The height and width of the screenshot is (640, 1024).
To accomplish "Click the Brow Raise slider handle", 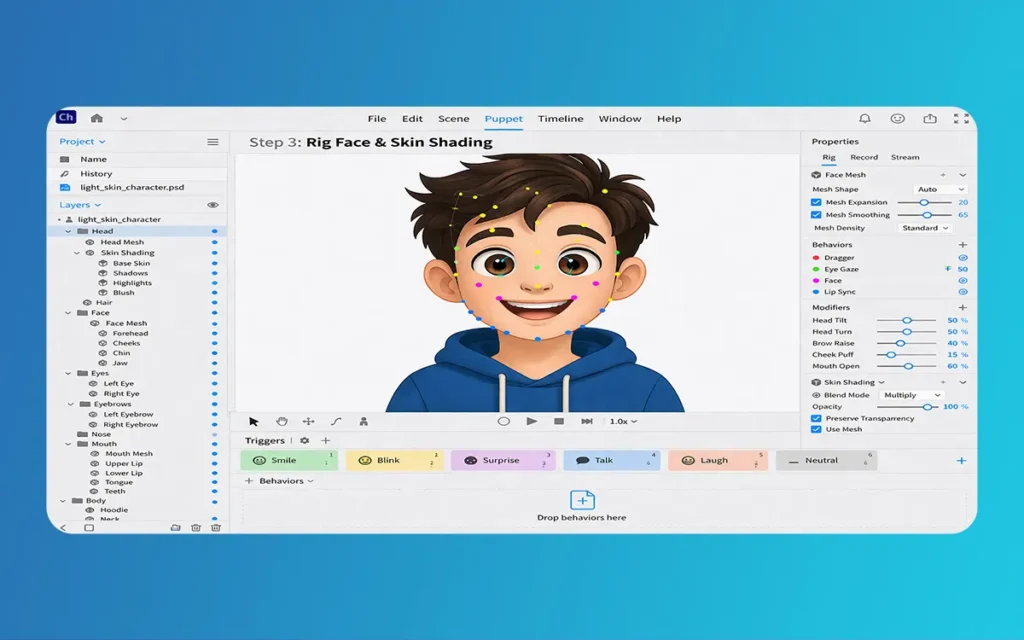I will 900,343.
